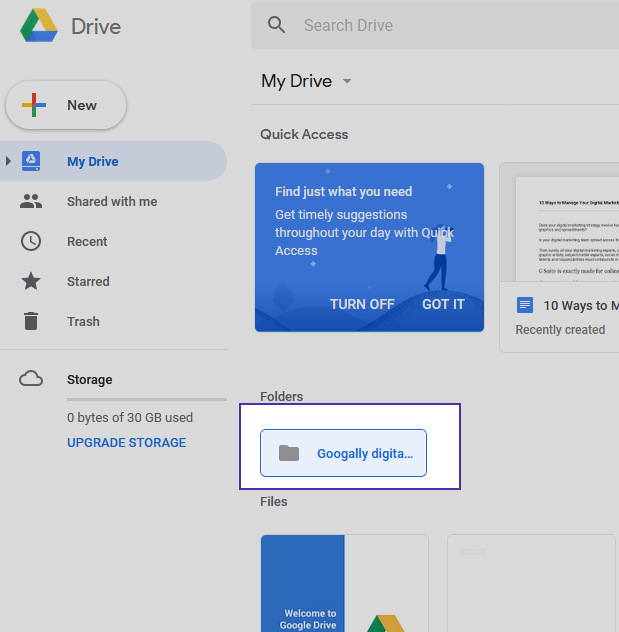Open the Starred view
This screenshot has width=619, height=632.
pos(88,281)
